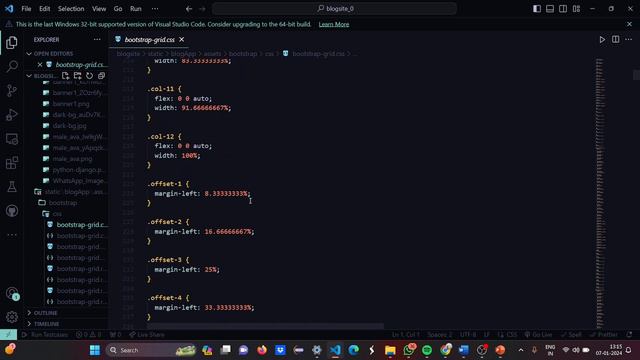Close the bootstrap-grid.css tab
640x360 pixels.
coord(182,40)
